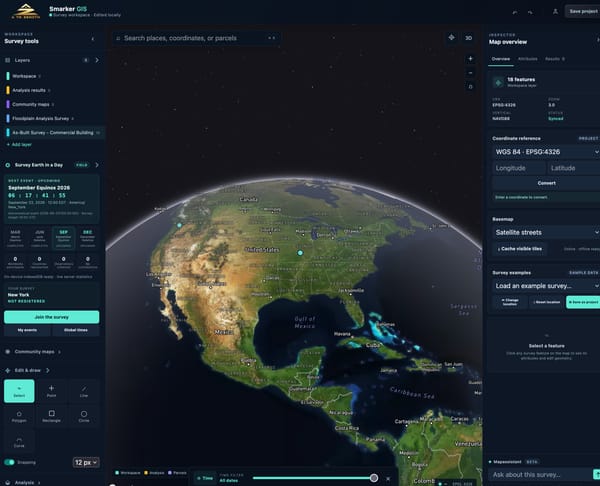Toggle Analysis legend item in map footer
This screenshot has width=600, height=486.
(x=154, y=473)
